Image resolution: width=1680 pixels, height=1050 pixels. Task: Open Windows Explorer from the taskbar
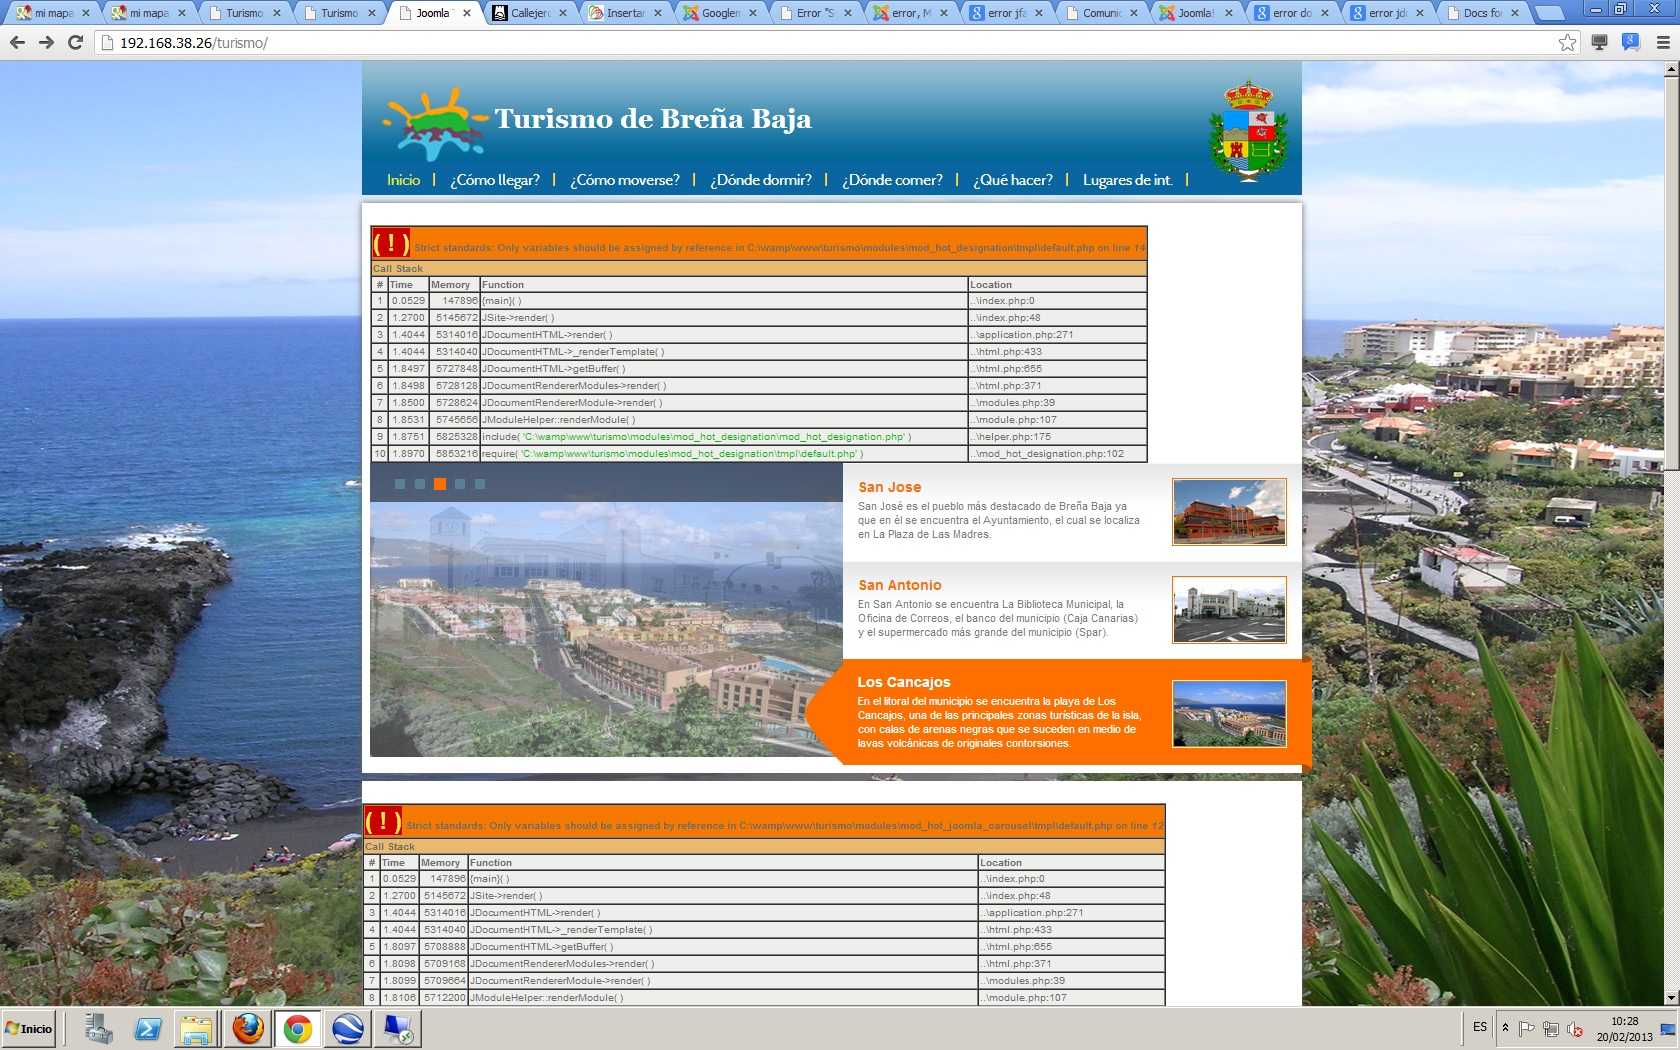197,1028
